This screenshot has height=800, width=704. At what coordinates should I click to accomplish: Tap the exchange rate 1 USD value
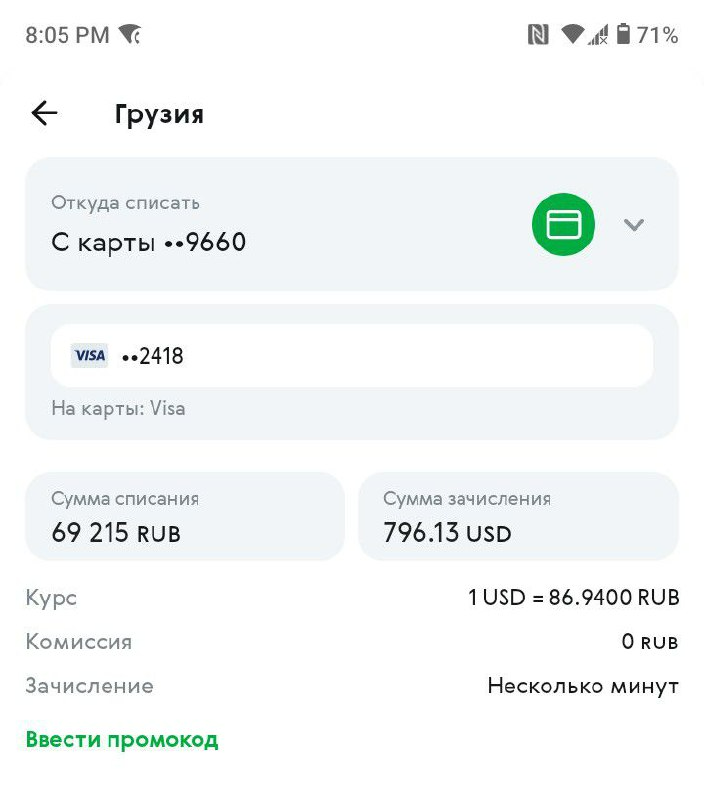coord(573,598)
